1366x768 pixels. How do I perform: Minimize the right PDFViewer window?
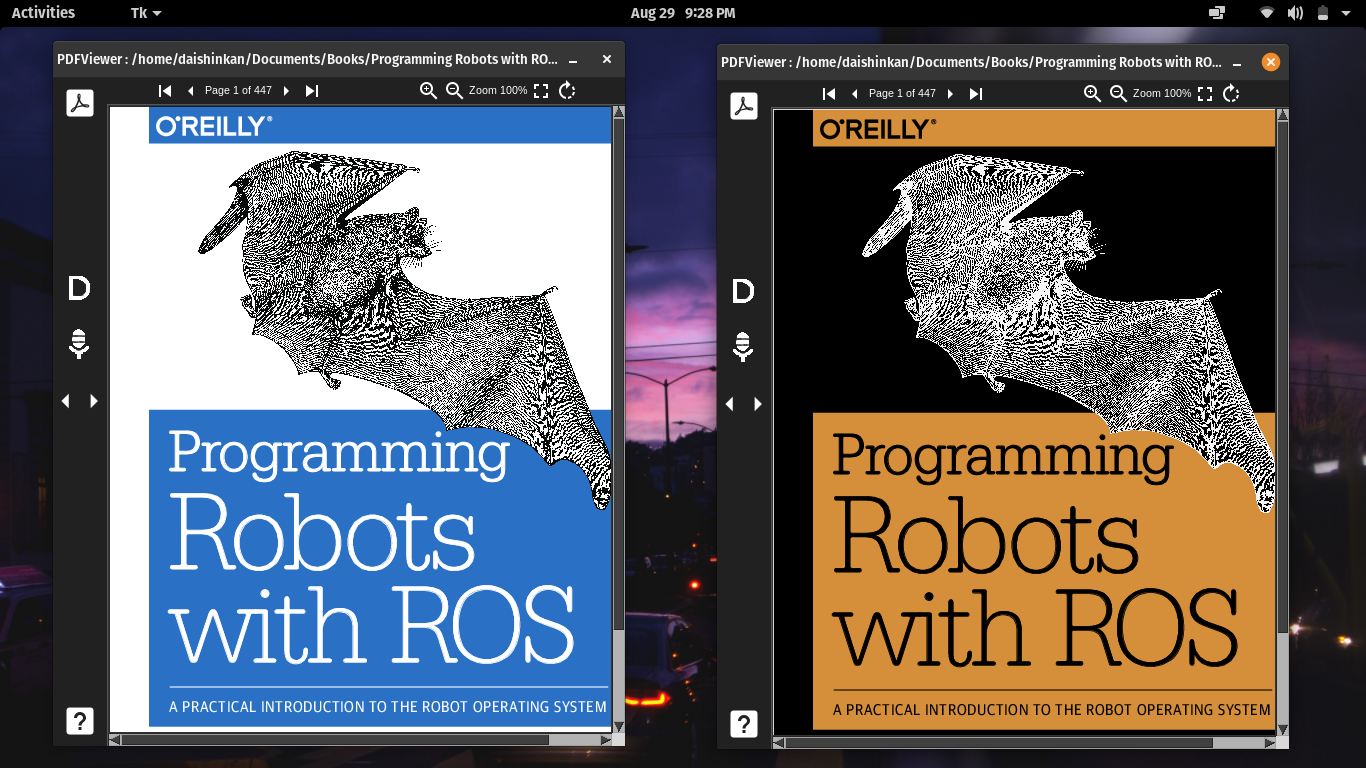(x=1237, y=63)
